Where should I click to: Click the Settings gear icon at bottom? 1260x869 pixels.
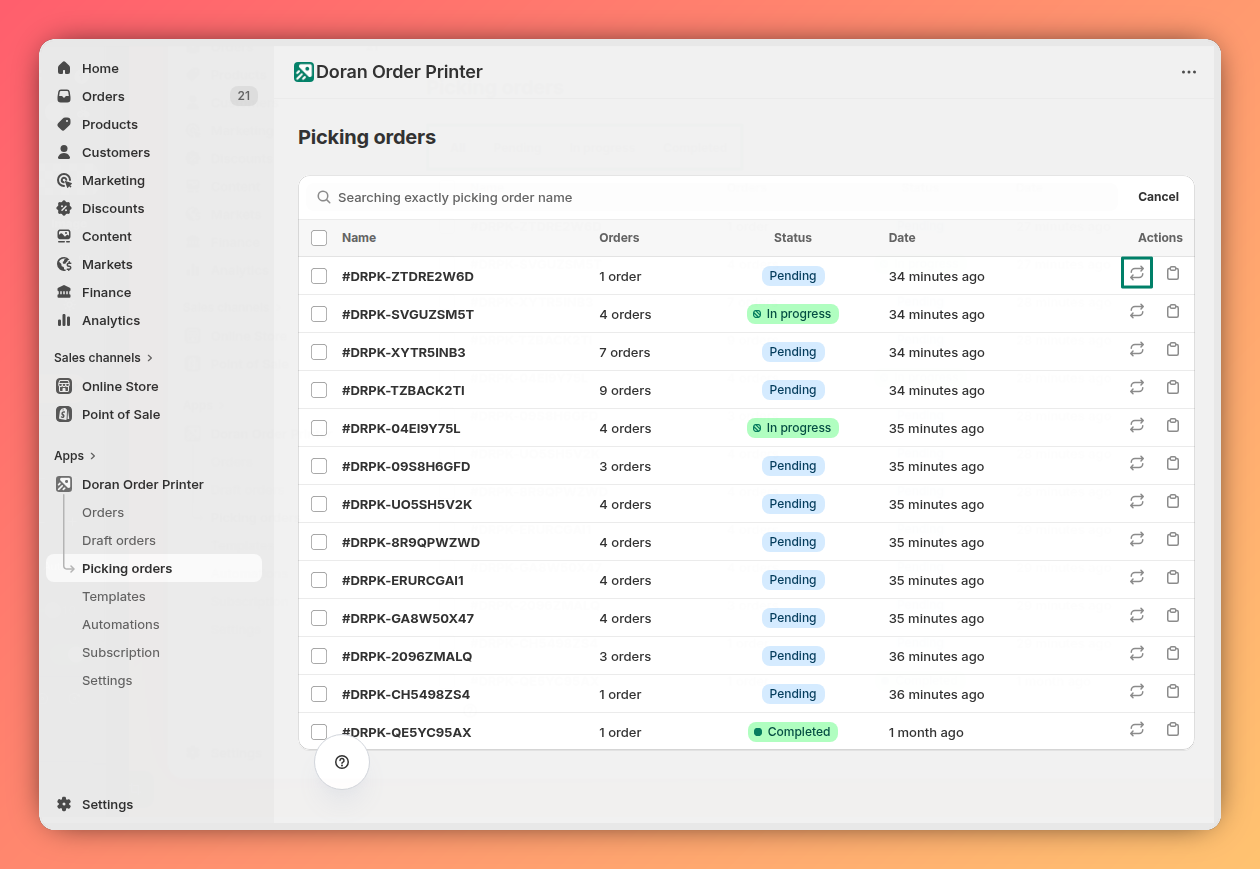[x=64, y=804]
